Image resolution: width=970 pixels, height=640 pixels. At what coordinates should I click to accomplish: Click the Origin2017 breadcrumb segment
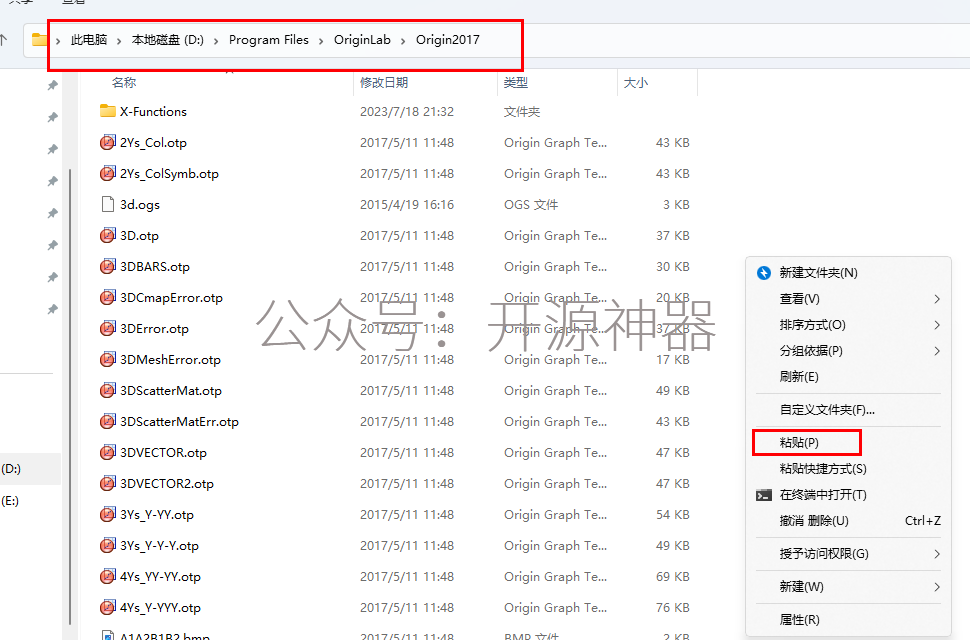(447, 40)
